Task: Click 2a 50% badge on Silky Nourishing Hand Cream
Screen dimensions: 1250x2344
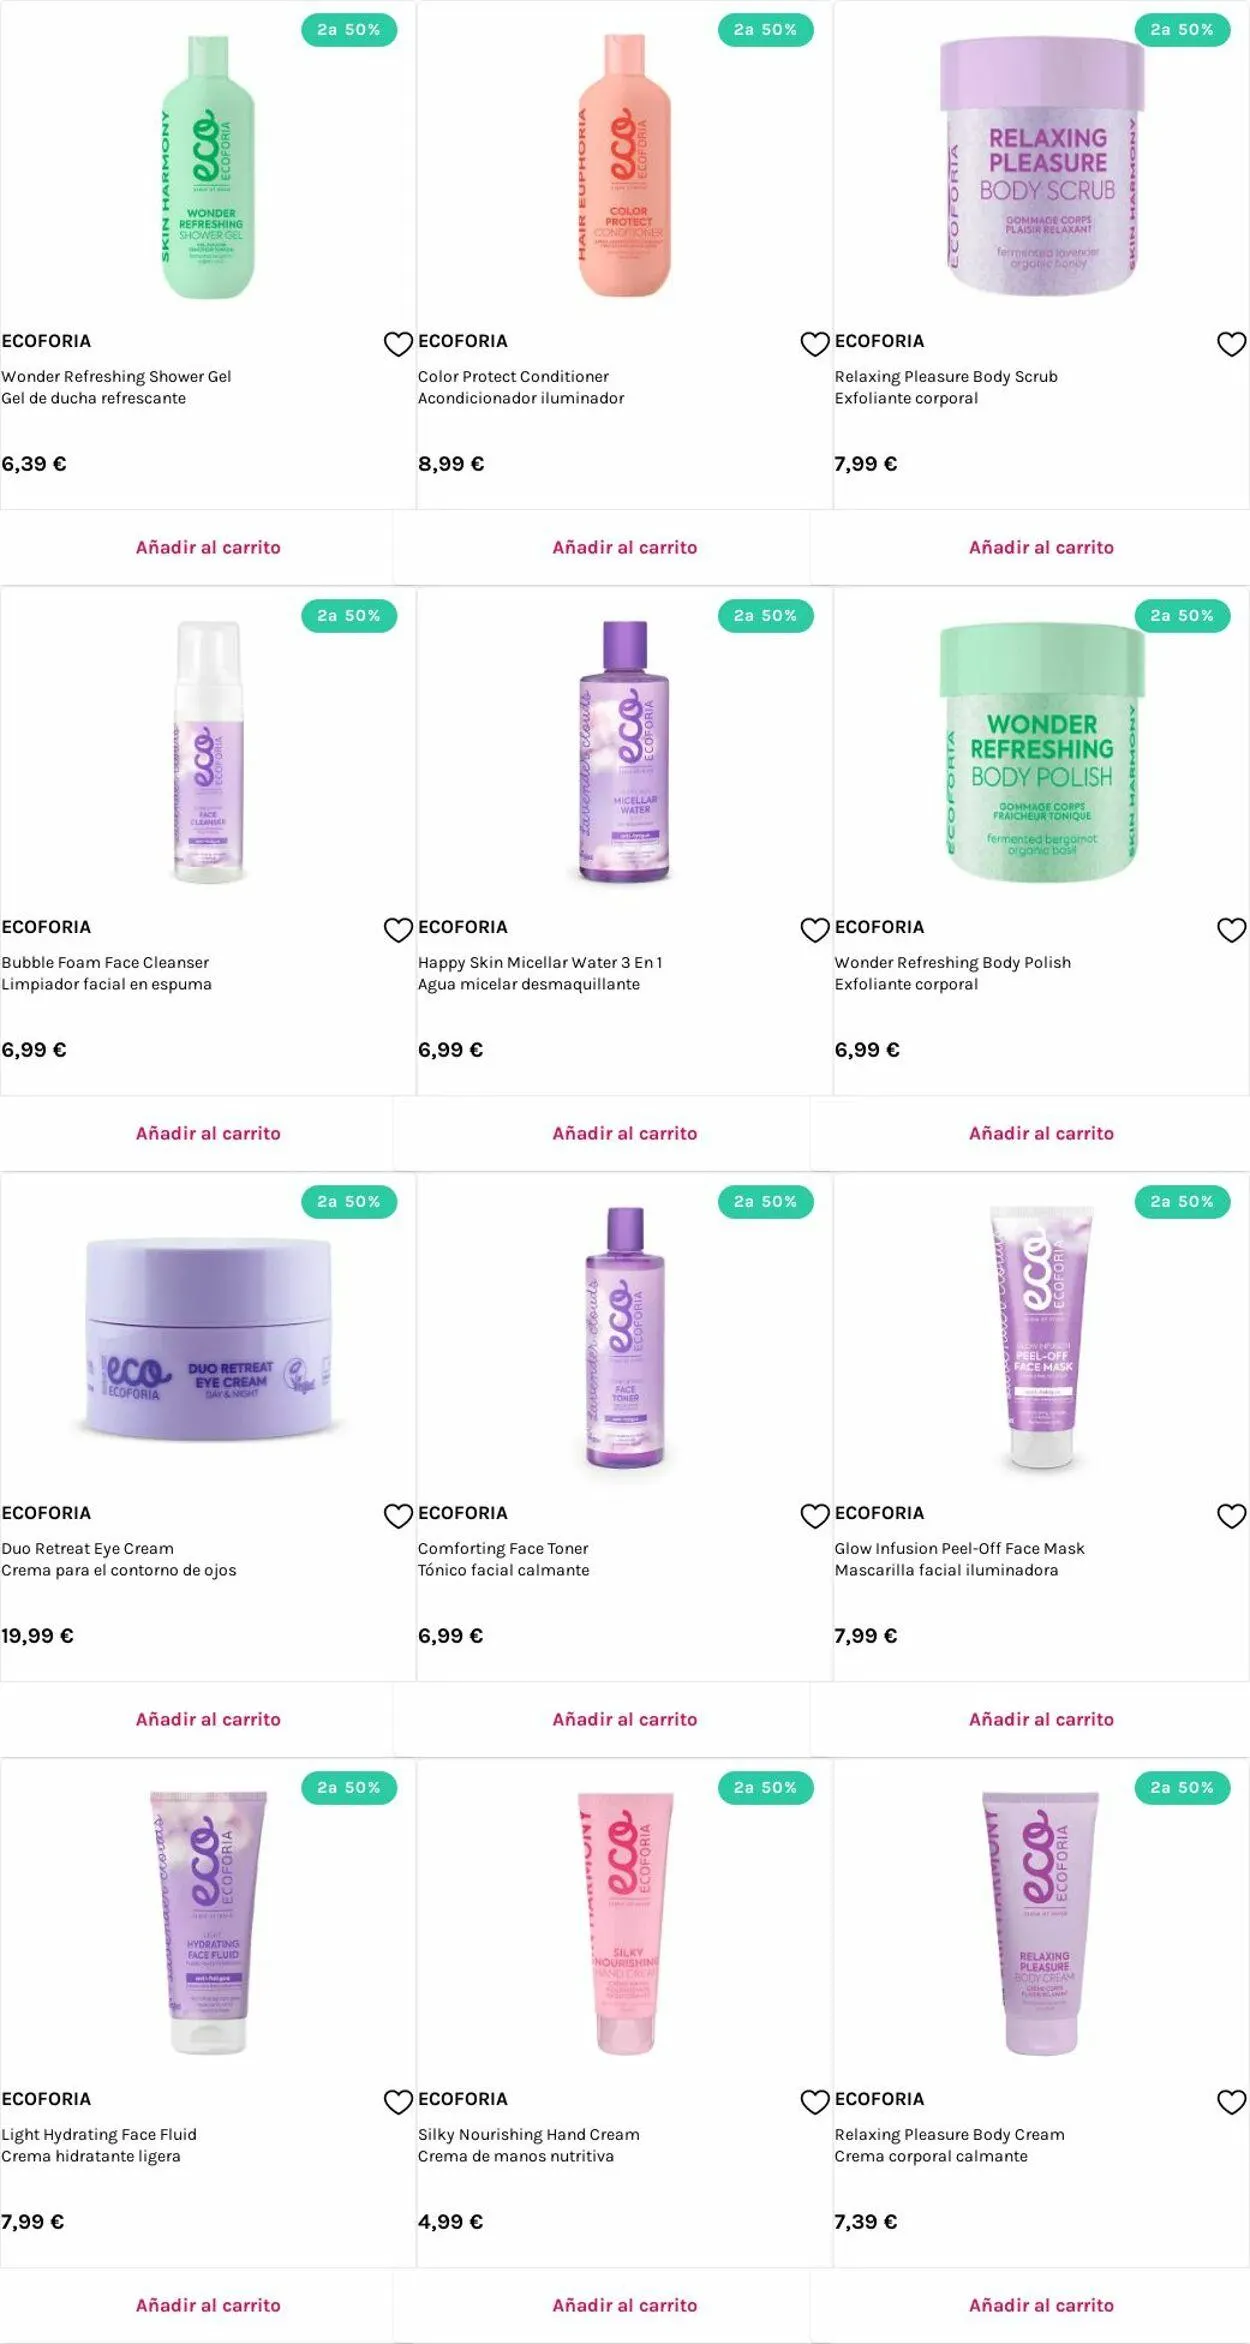Action: (x=765, y=1787)
